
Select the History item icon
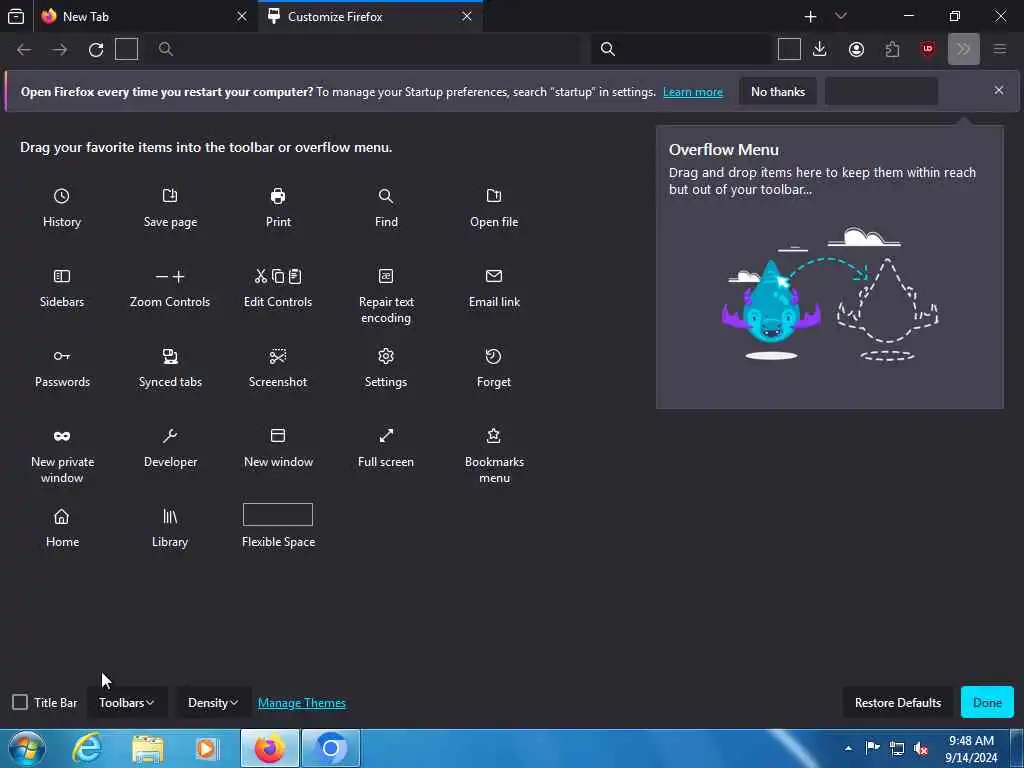coord(61,196)
